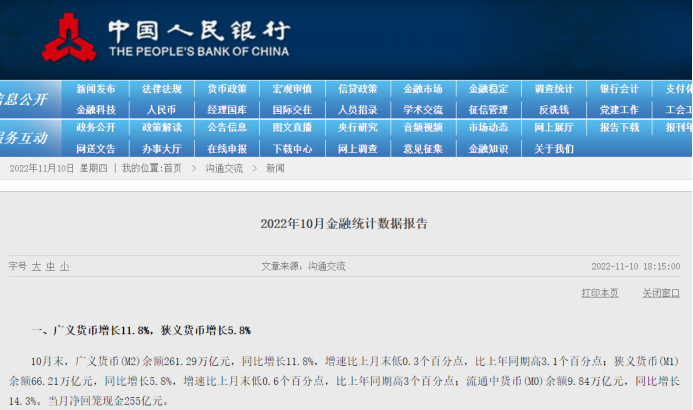Click the 首页 breadcrumb link
693x410 pixels.
coord(173,168)
